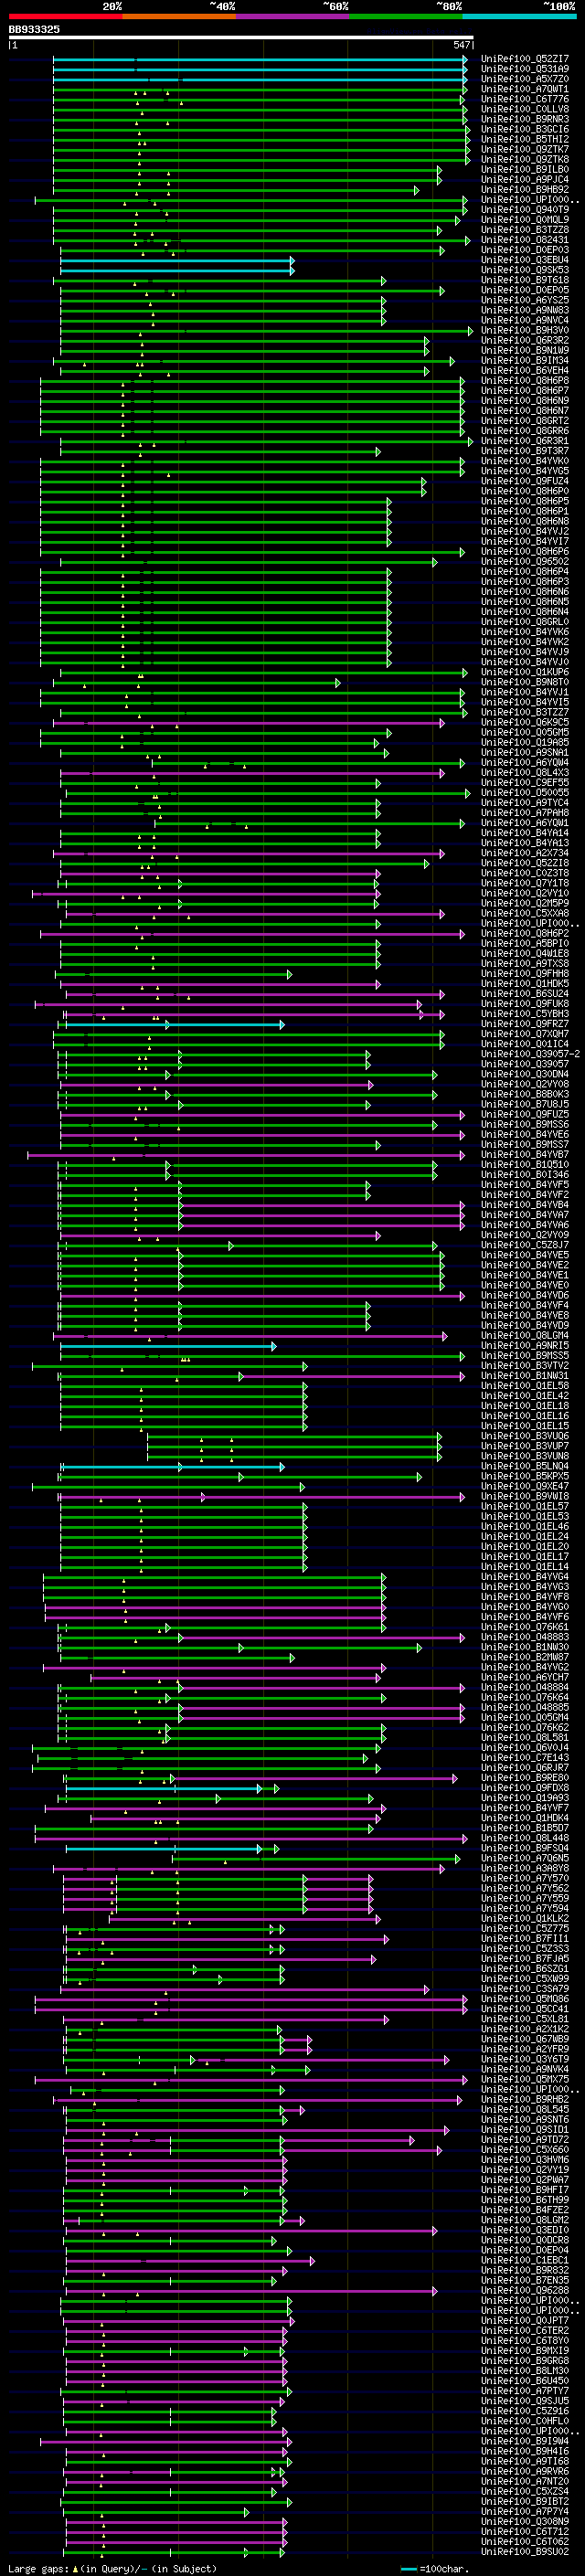
Task: Select the UniRef100_B9MXI9 label
Action: point(524,2351)
